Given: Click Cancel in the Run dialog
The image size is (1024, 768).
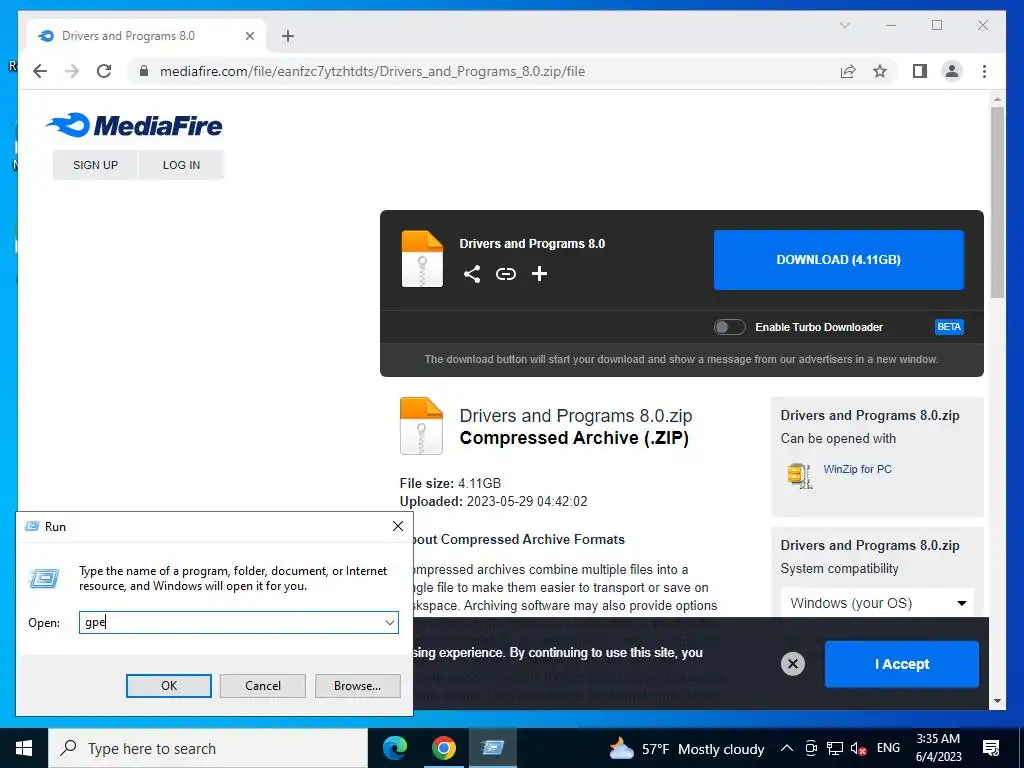Looking at the screenshot, I should (x=263, y=686).
